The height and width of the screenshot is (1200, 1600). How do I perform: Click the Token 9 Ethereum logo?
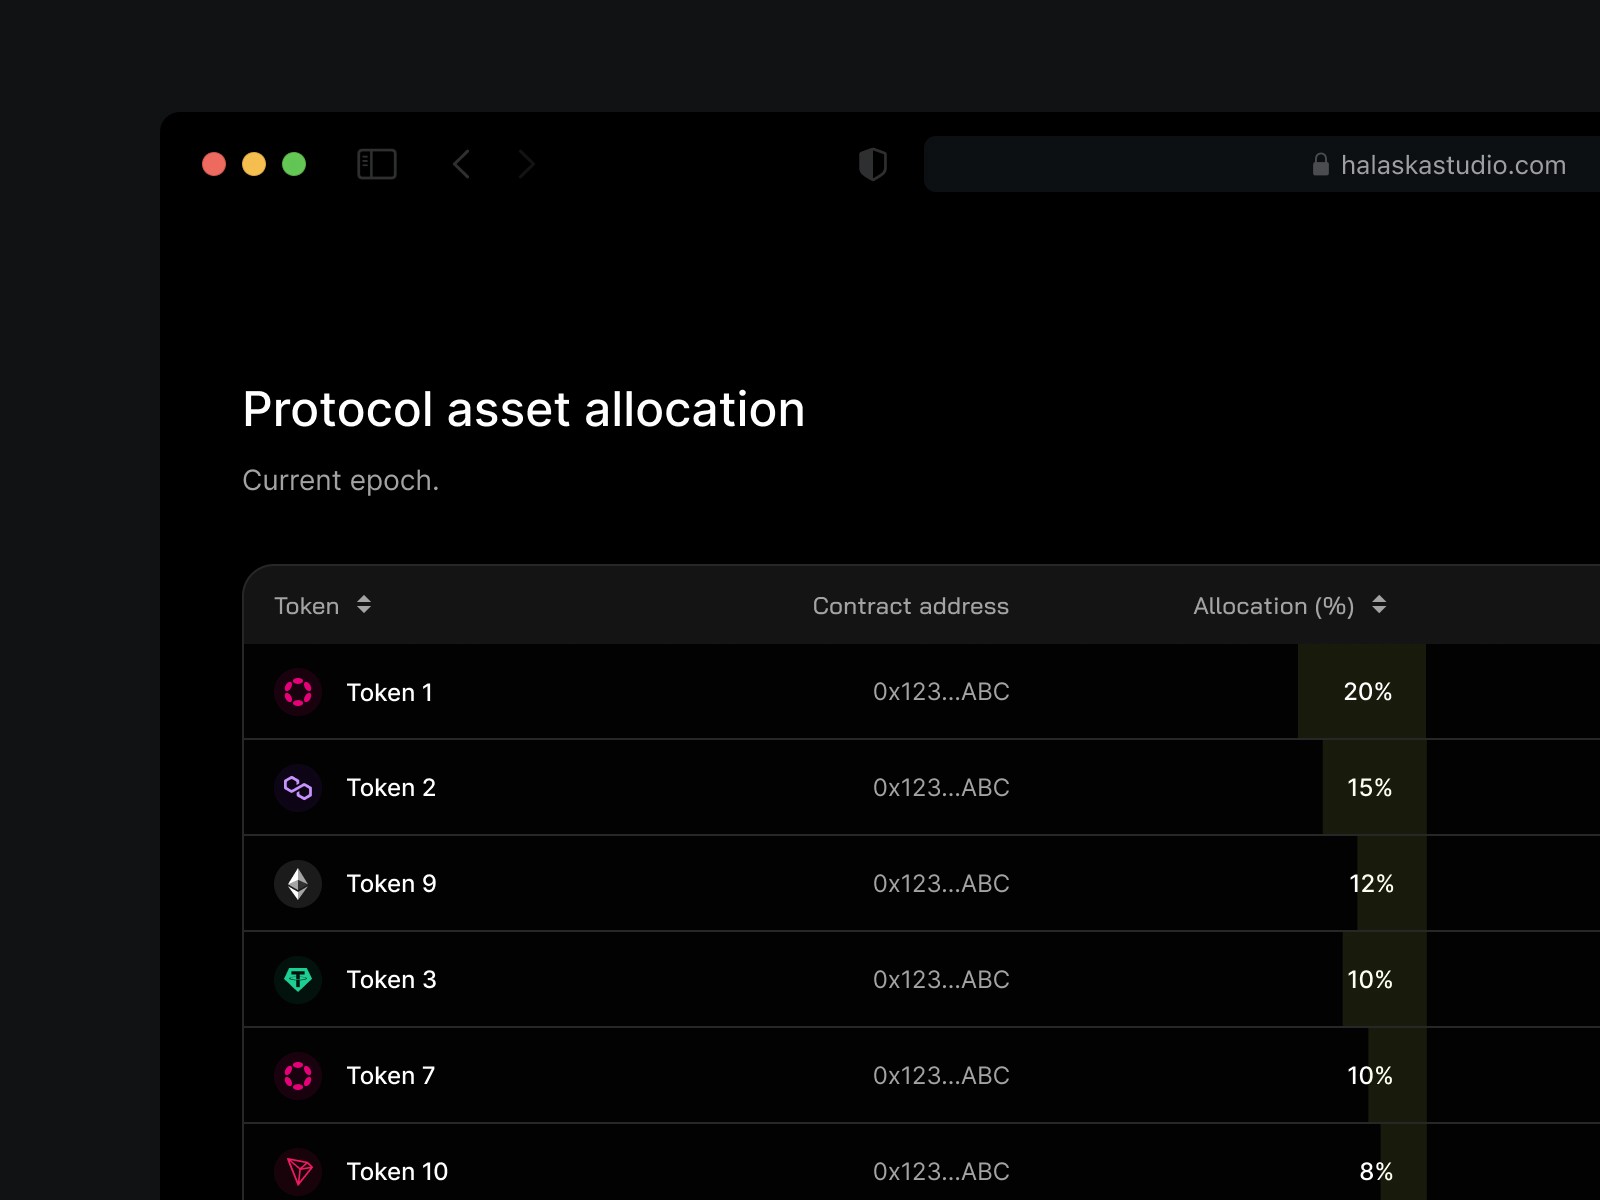click(x=298, y=884)
